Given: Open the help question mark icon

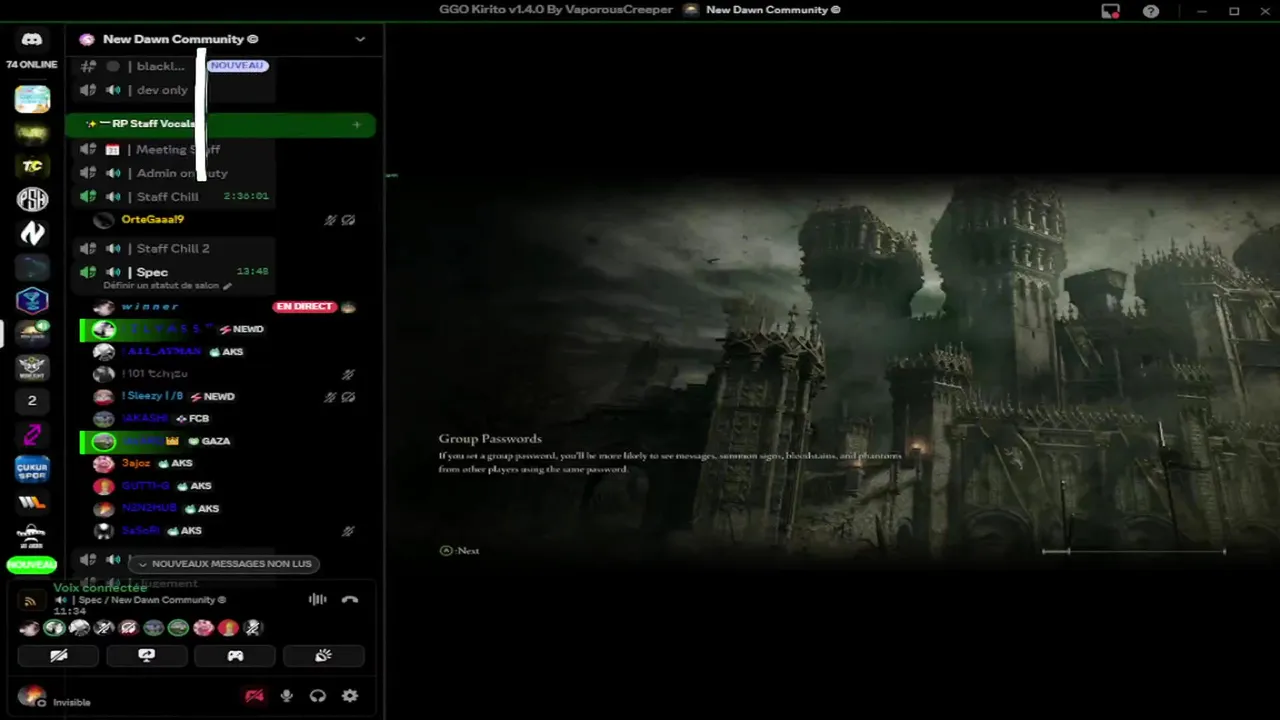Looking at the screenshot, I should [x=1151, y=11].
